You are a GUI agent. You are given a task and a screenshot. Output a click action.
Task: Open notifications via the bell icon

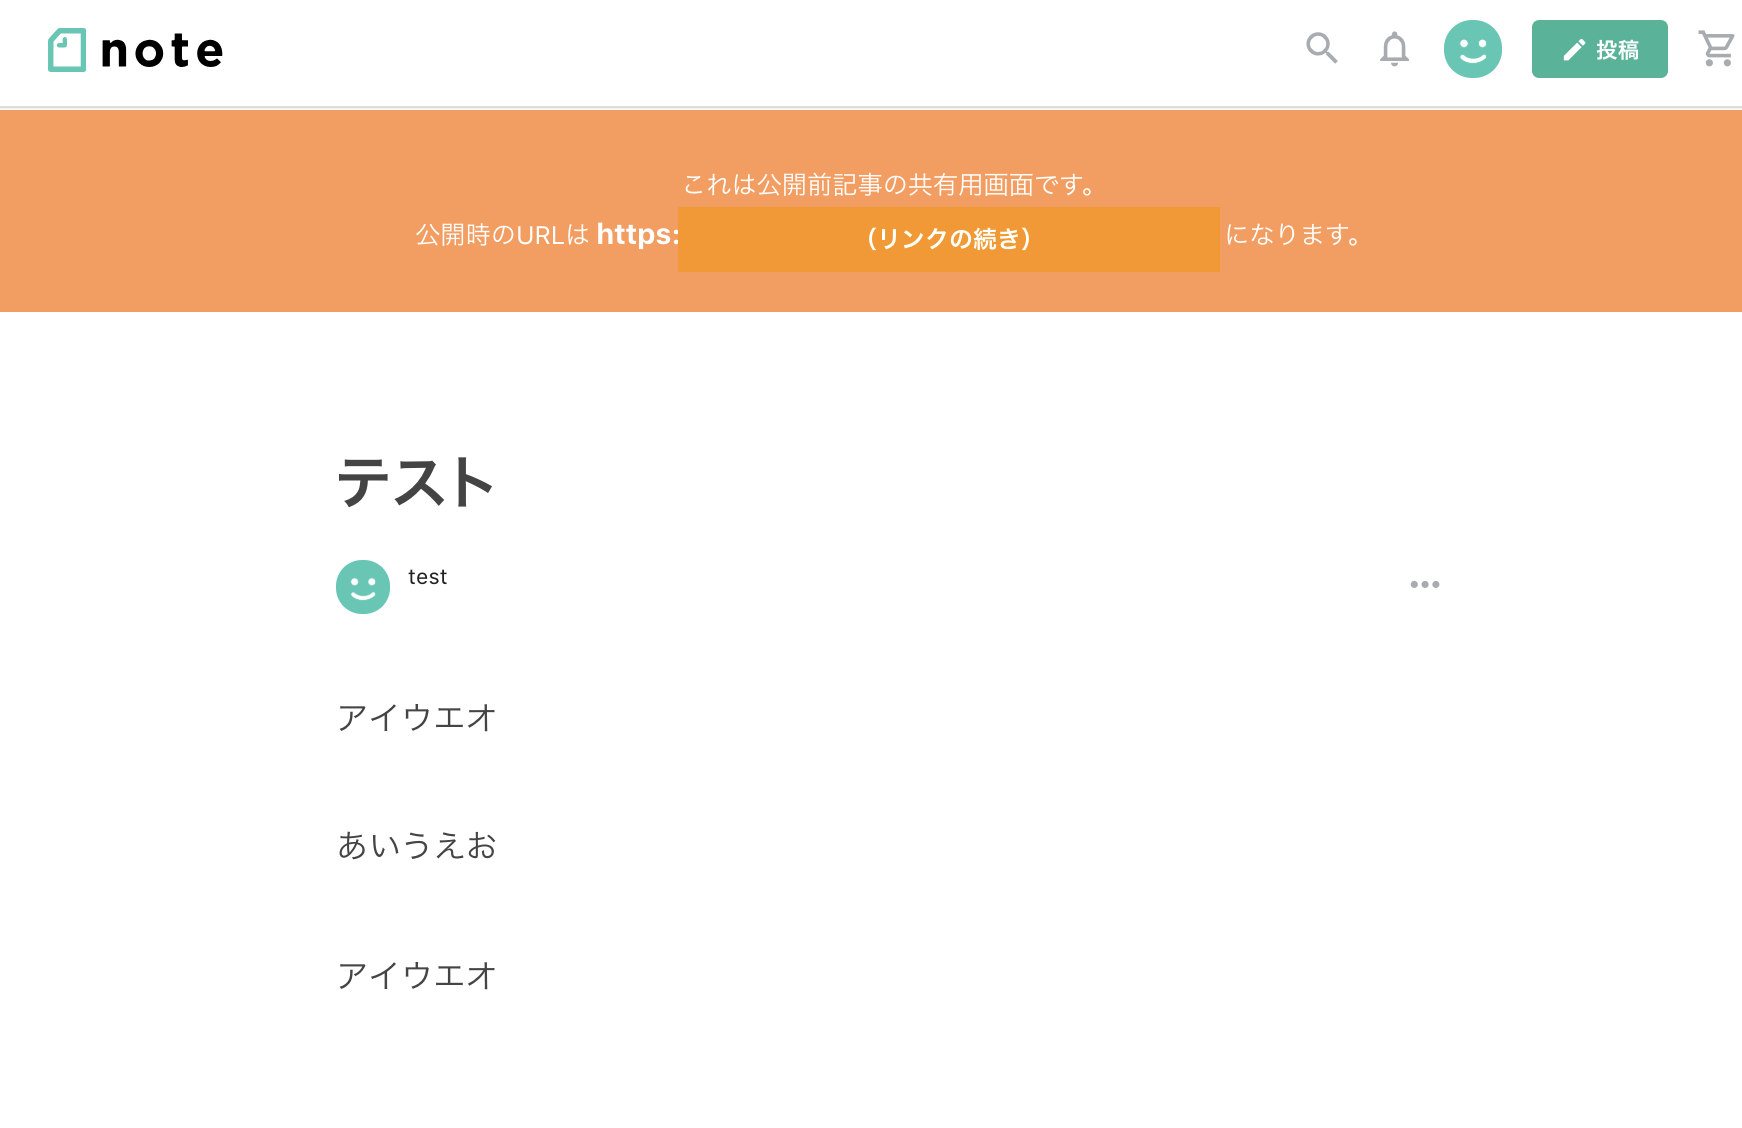pos(1394,48)
